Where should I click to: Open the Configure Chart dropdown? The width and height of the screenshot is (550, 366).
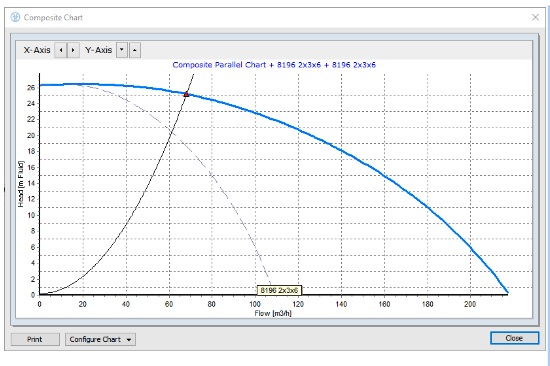pos(100,339)
